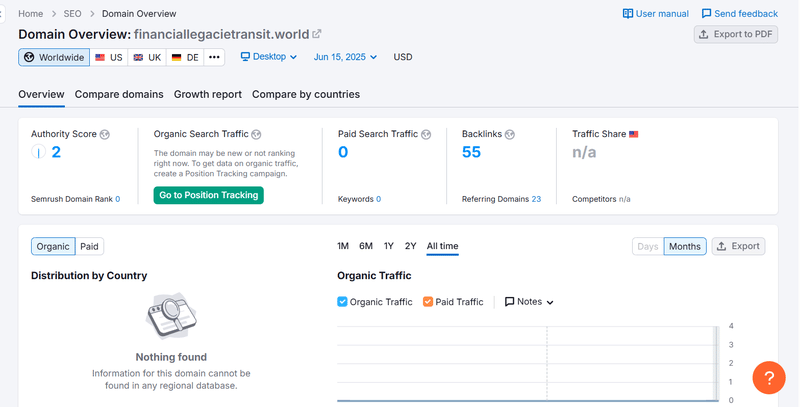Open external link icon next to domain name
This screenshot has width=800, height=407.
click(x=317, y=34)
